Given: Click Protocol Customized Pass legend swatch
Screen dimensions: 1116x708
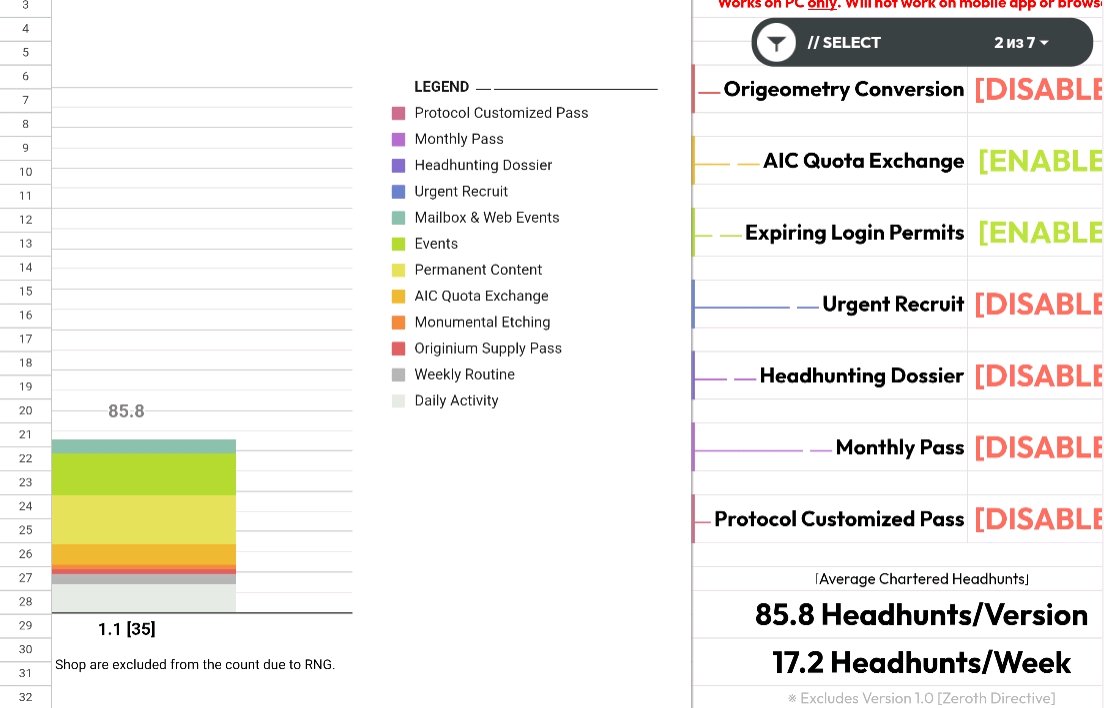Looking at the screenshot, I should click(x=398, y=114).
